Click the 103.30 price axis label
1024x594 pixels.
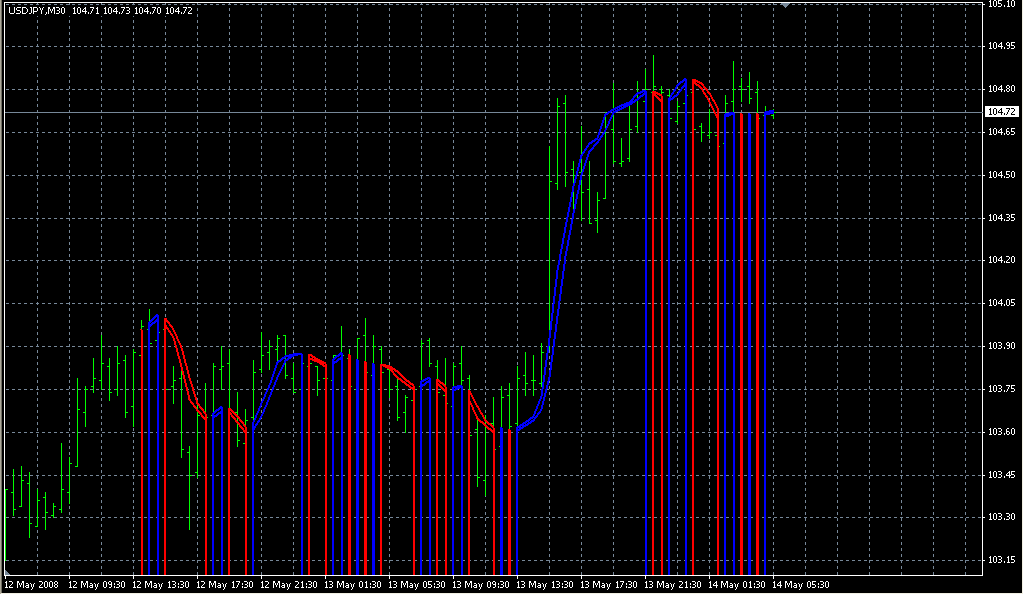(x=1001, y=517)
